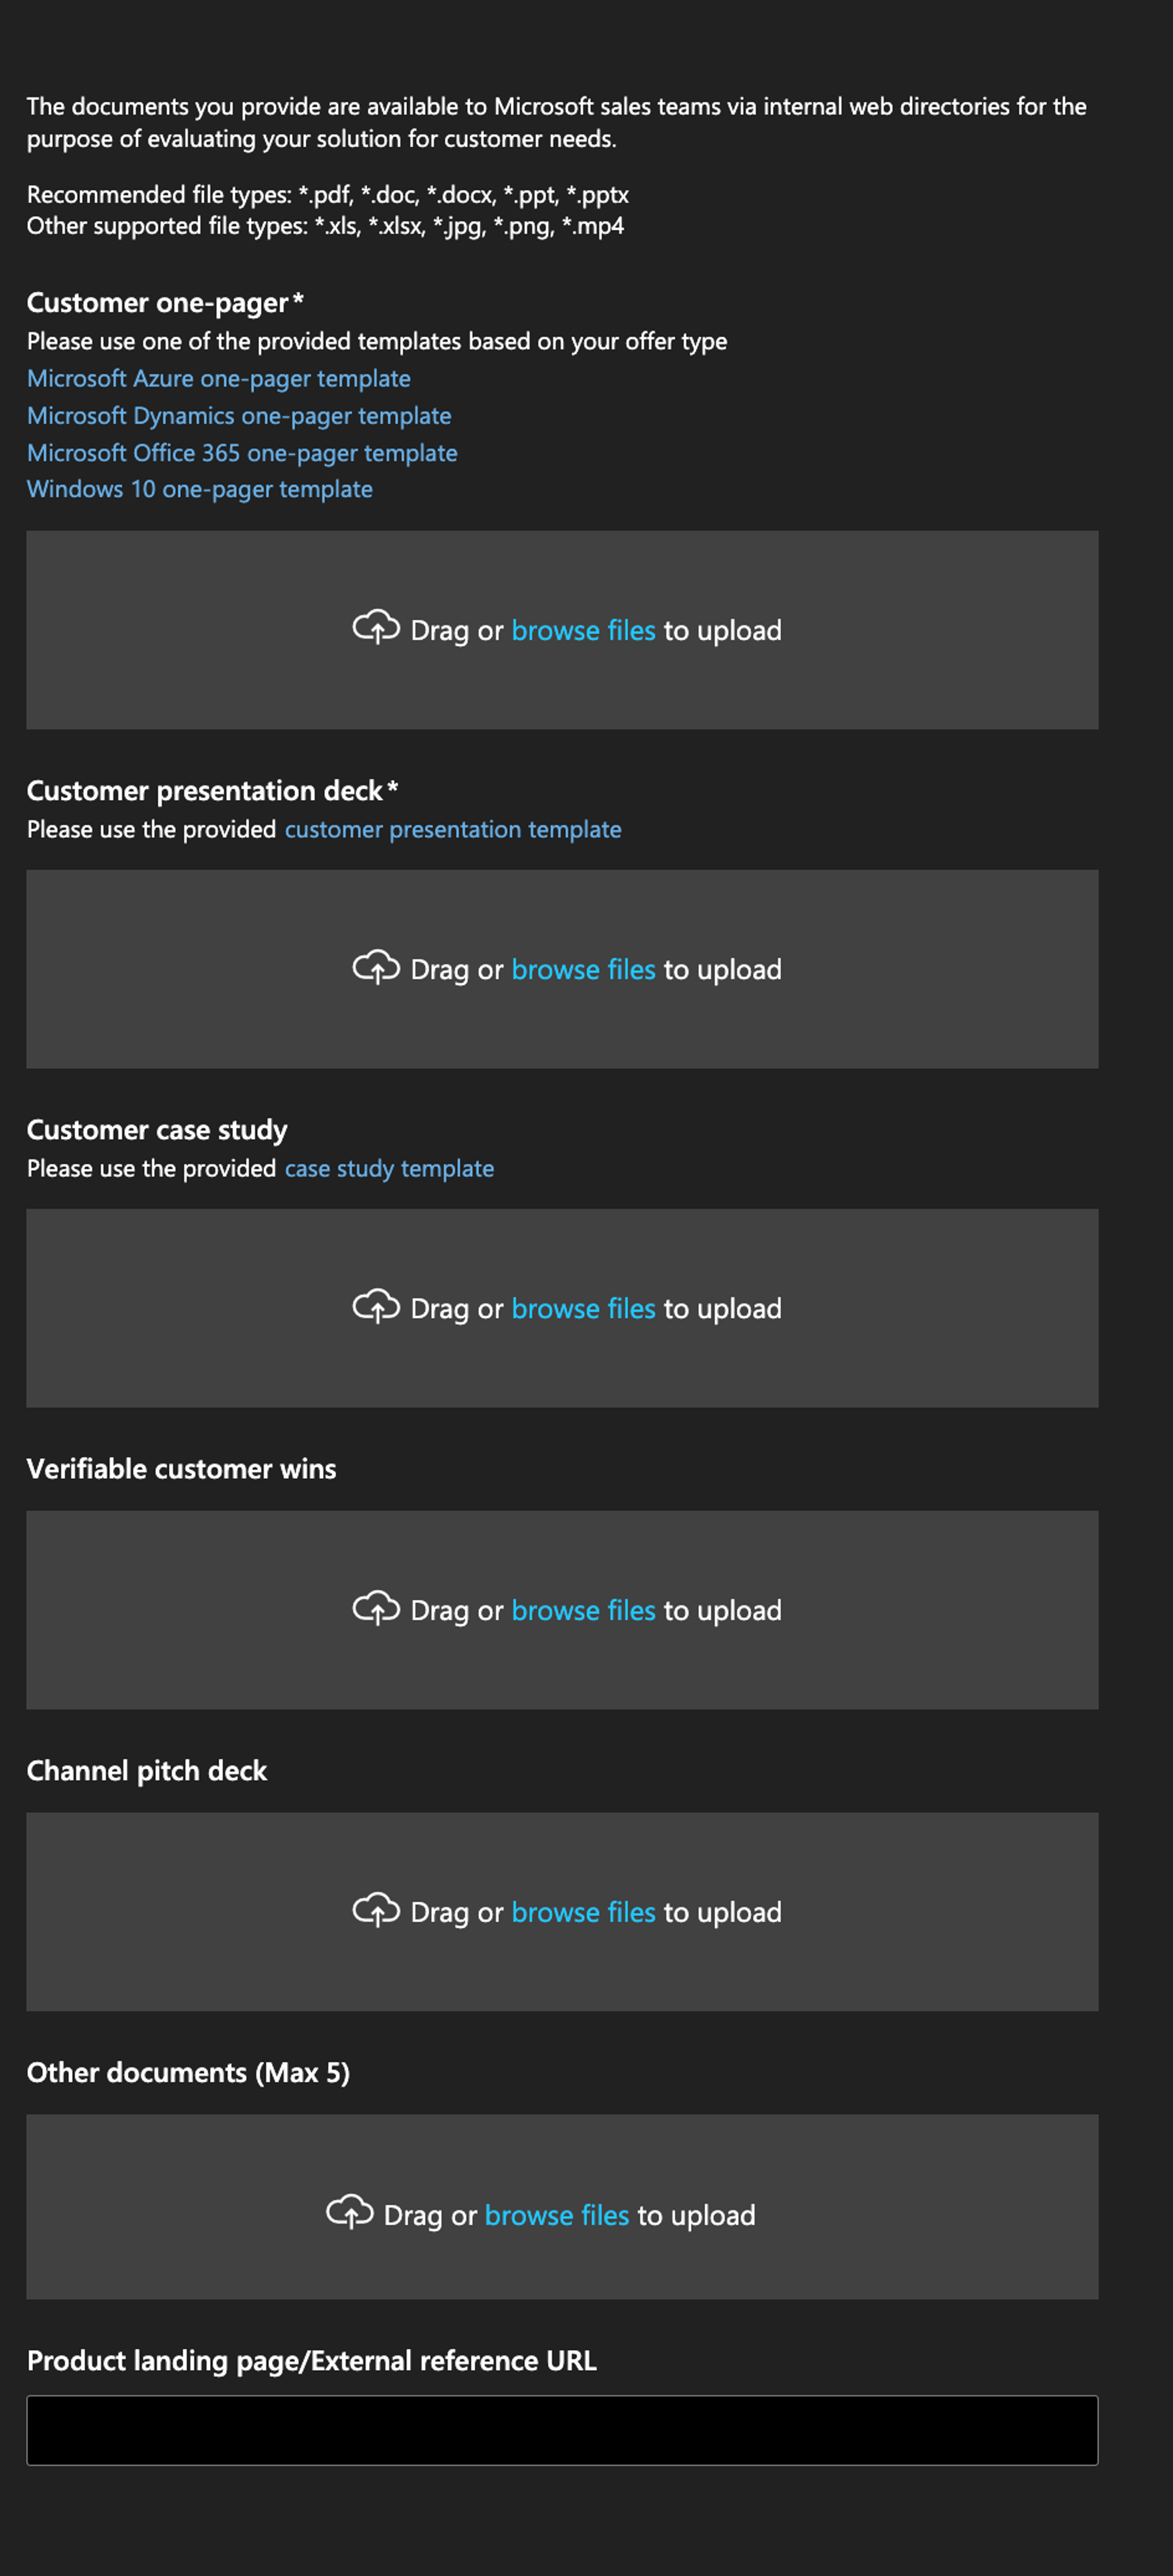Browse files for the Channel pitch deck
Viewport: 1173px width, 2576px height.
583,1913
